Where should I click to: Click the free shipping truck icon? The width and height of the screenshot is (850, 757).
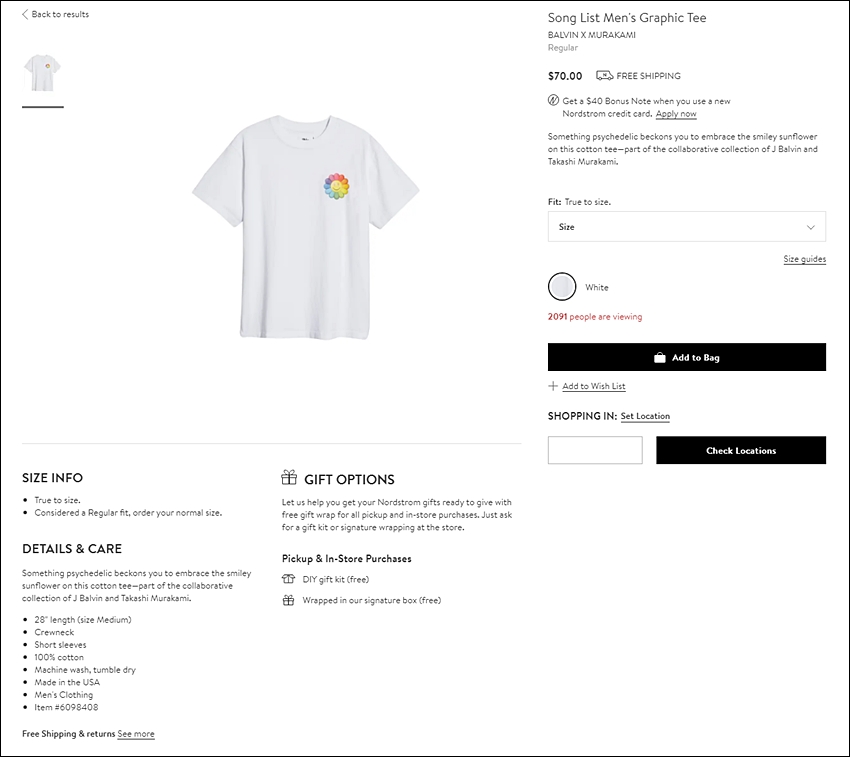click(x=604, y=75)
